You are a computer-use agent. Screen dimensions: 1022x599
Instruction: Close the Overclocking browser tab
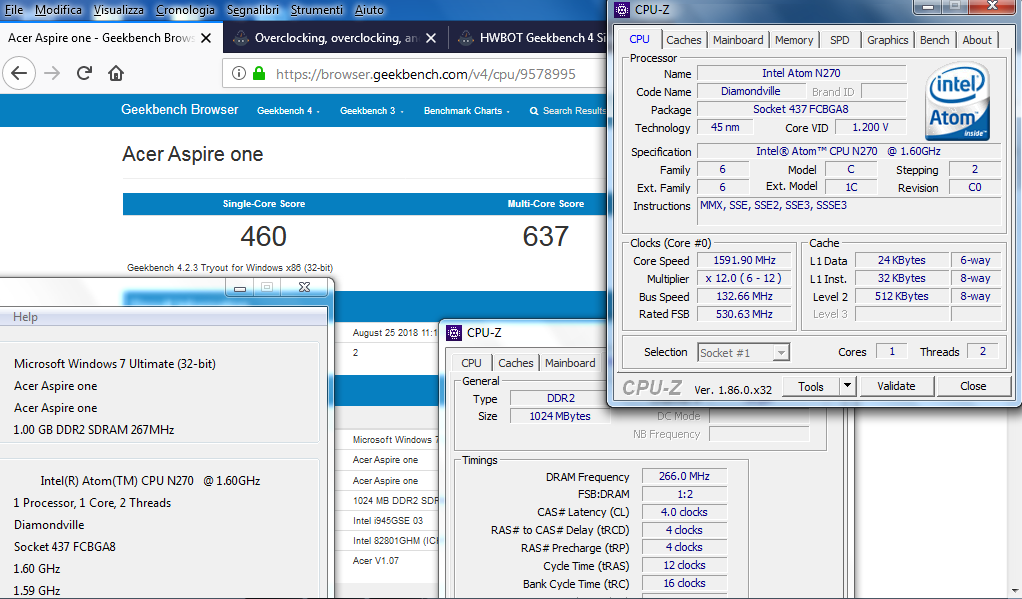pos(431,38)
